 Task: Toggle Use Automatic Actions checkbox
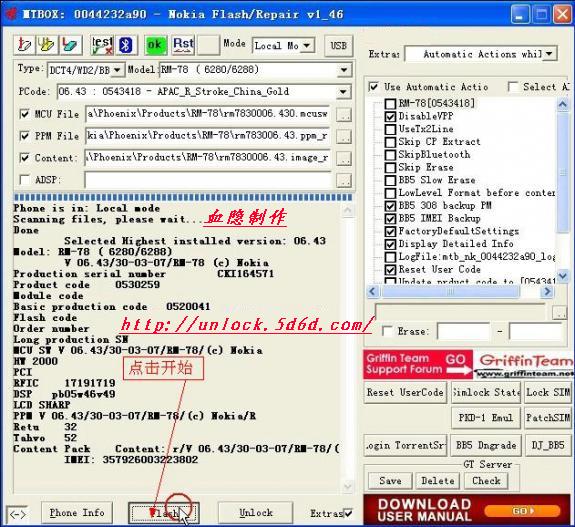(x=373, y=87)
